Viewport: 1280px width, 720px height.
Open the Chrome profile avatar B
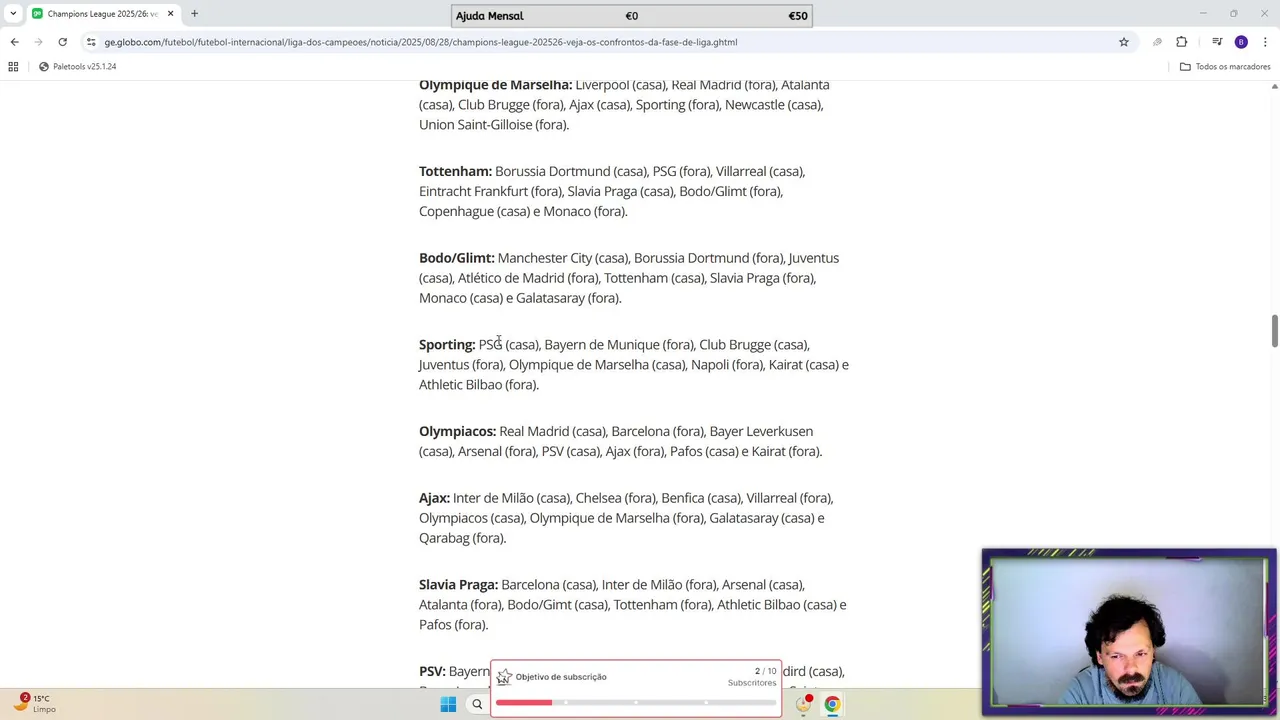(x=1241, y=42)
